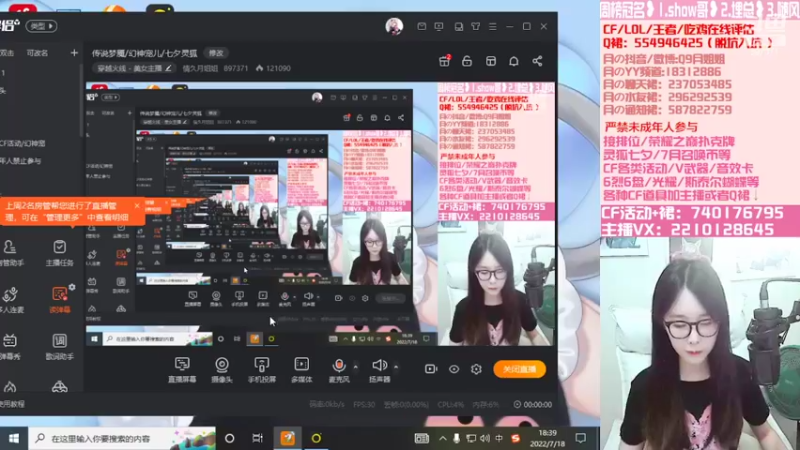
Task: Toggle the room lock icon
Action: click(467, 61)
